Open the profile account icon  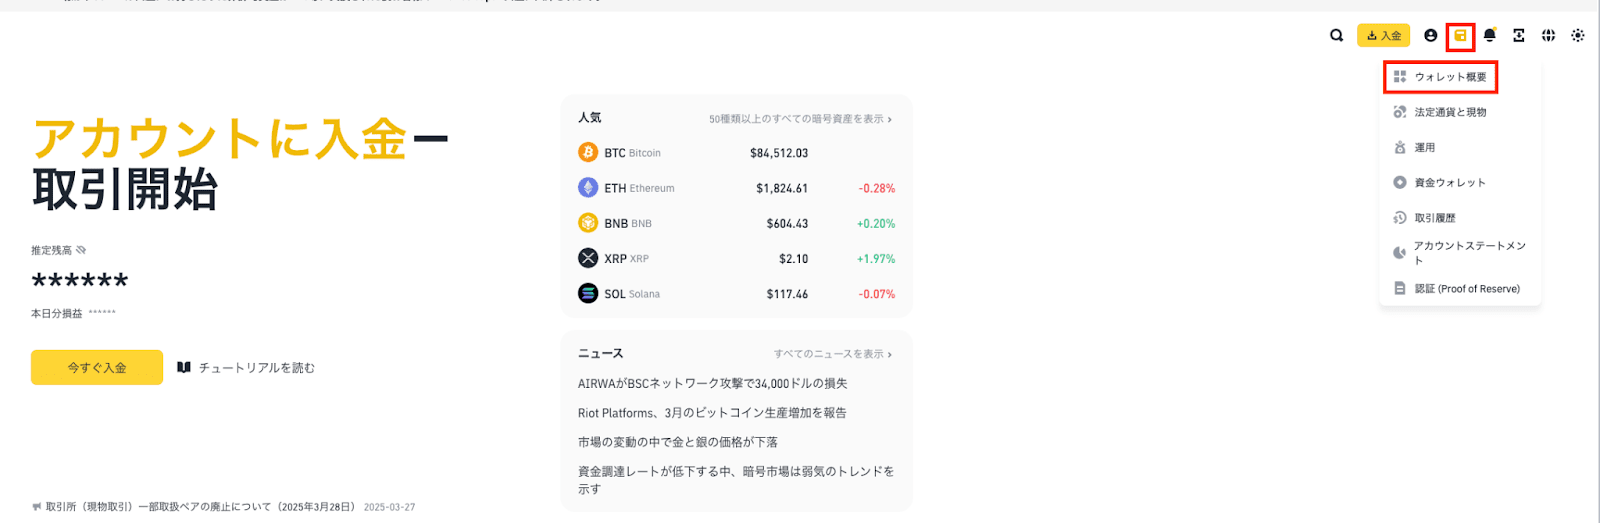point(1430,36)
